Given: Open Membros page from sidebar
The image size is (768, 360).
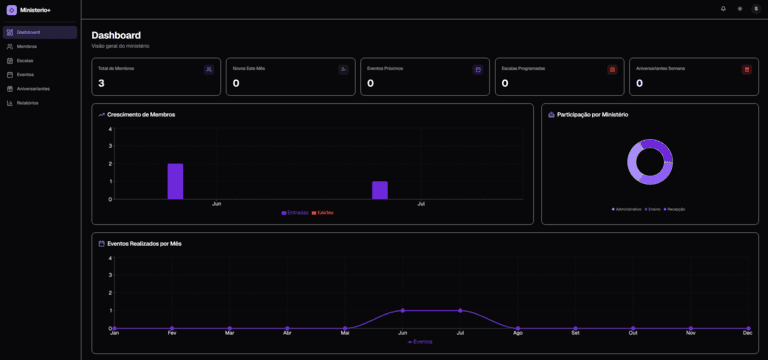Looking at the screenshot, I should 40,47.
